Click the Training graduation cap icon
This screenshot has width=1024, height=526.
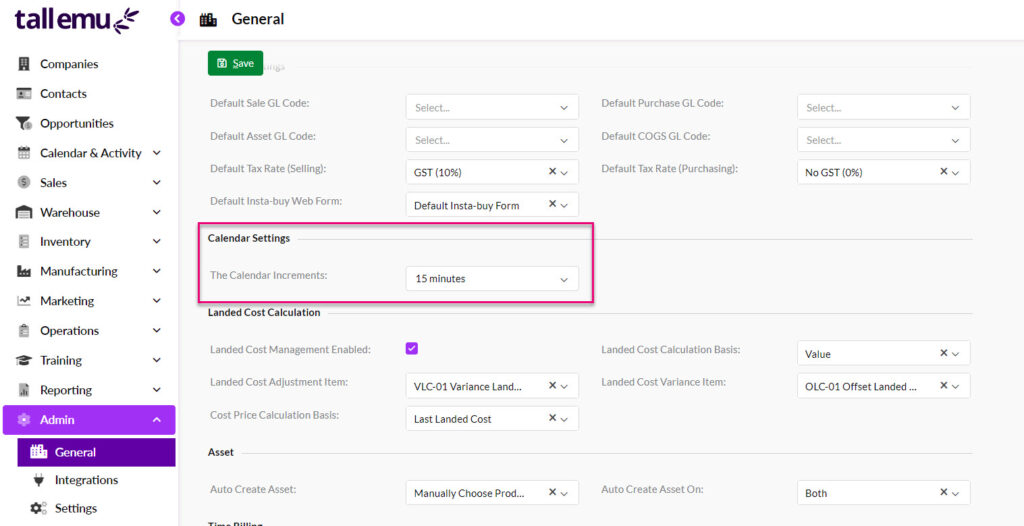point(24,360)
